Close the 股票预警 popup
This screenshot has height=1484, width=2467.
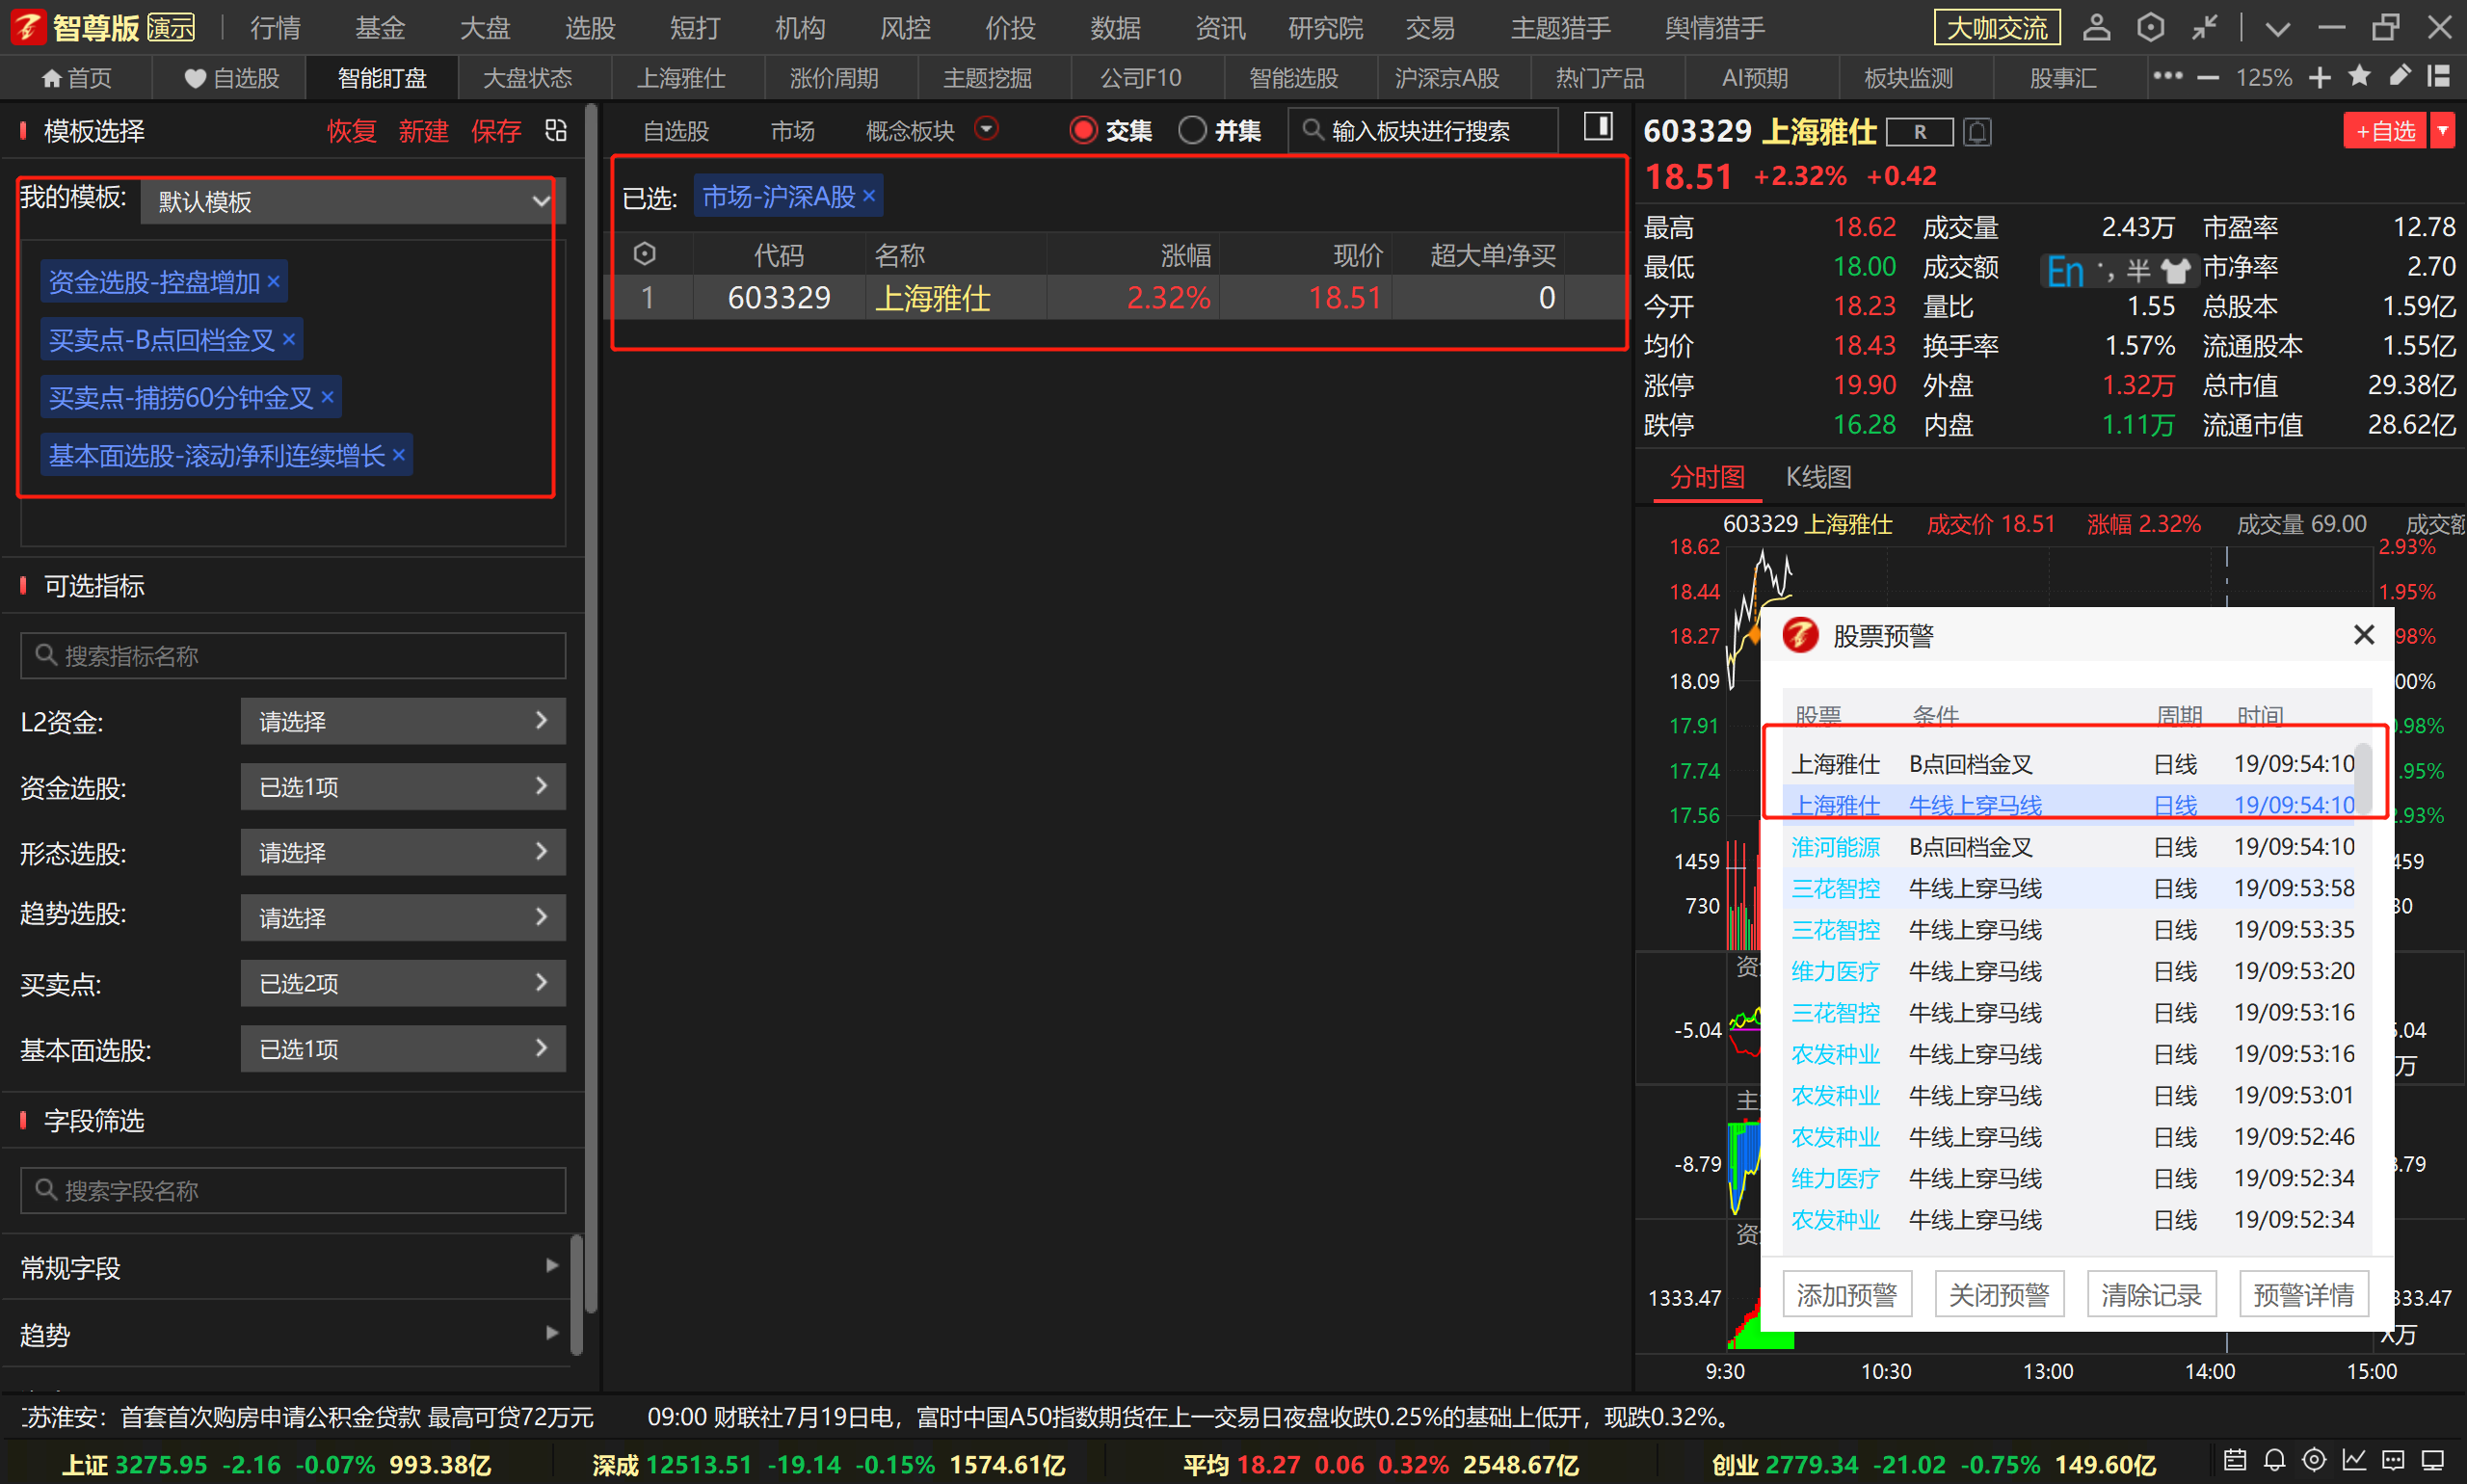pyautogui.click(x=2364, y=635)
